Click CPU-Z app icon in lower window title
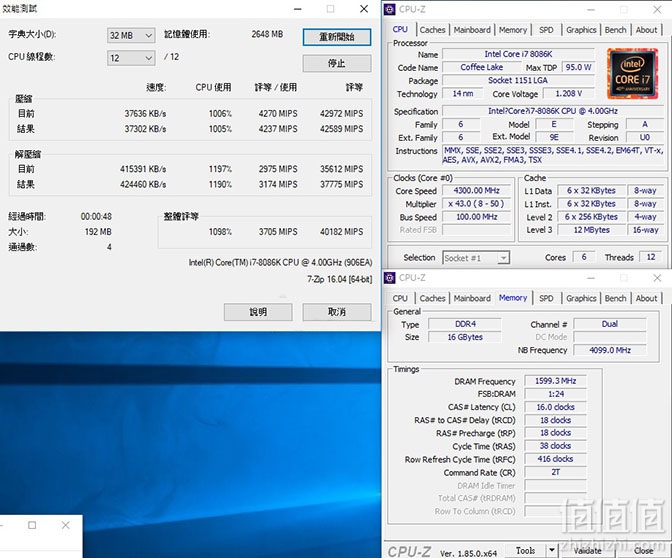The height and width of the screenshot is (558, 672). coord(390,278)
